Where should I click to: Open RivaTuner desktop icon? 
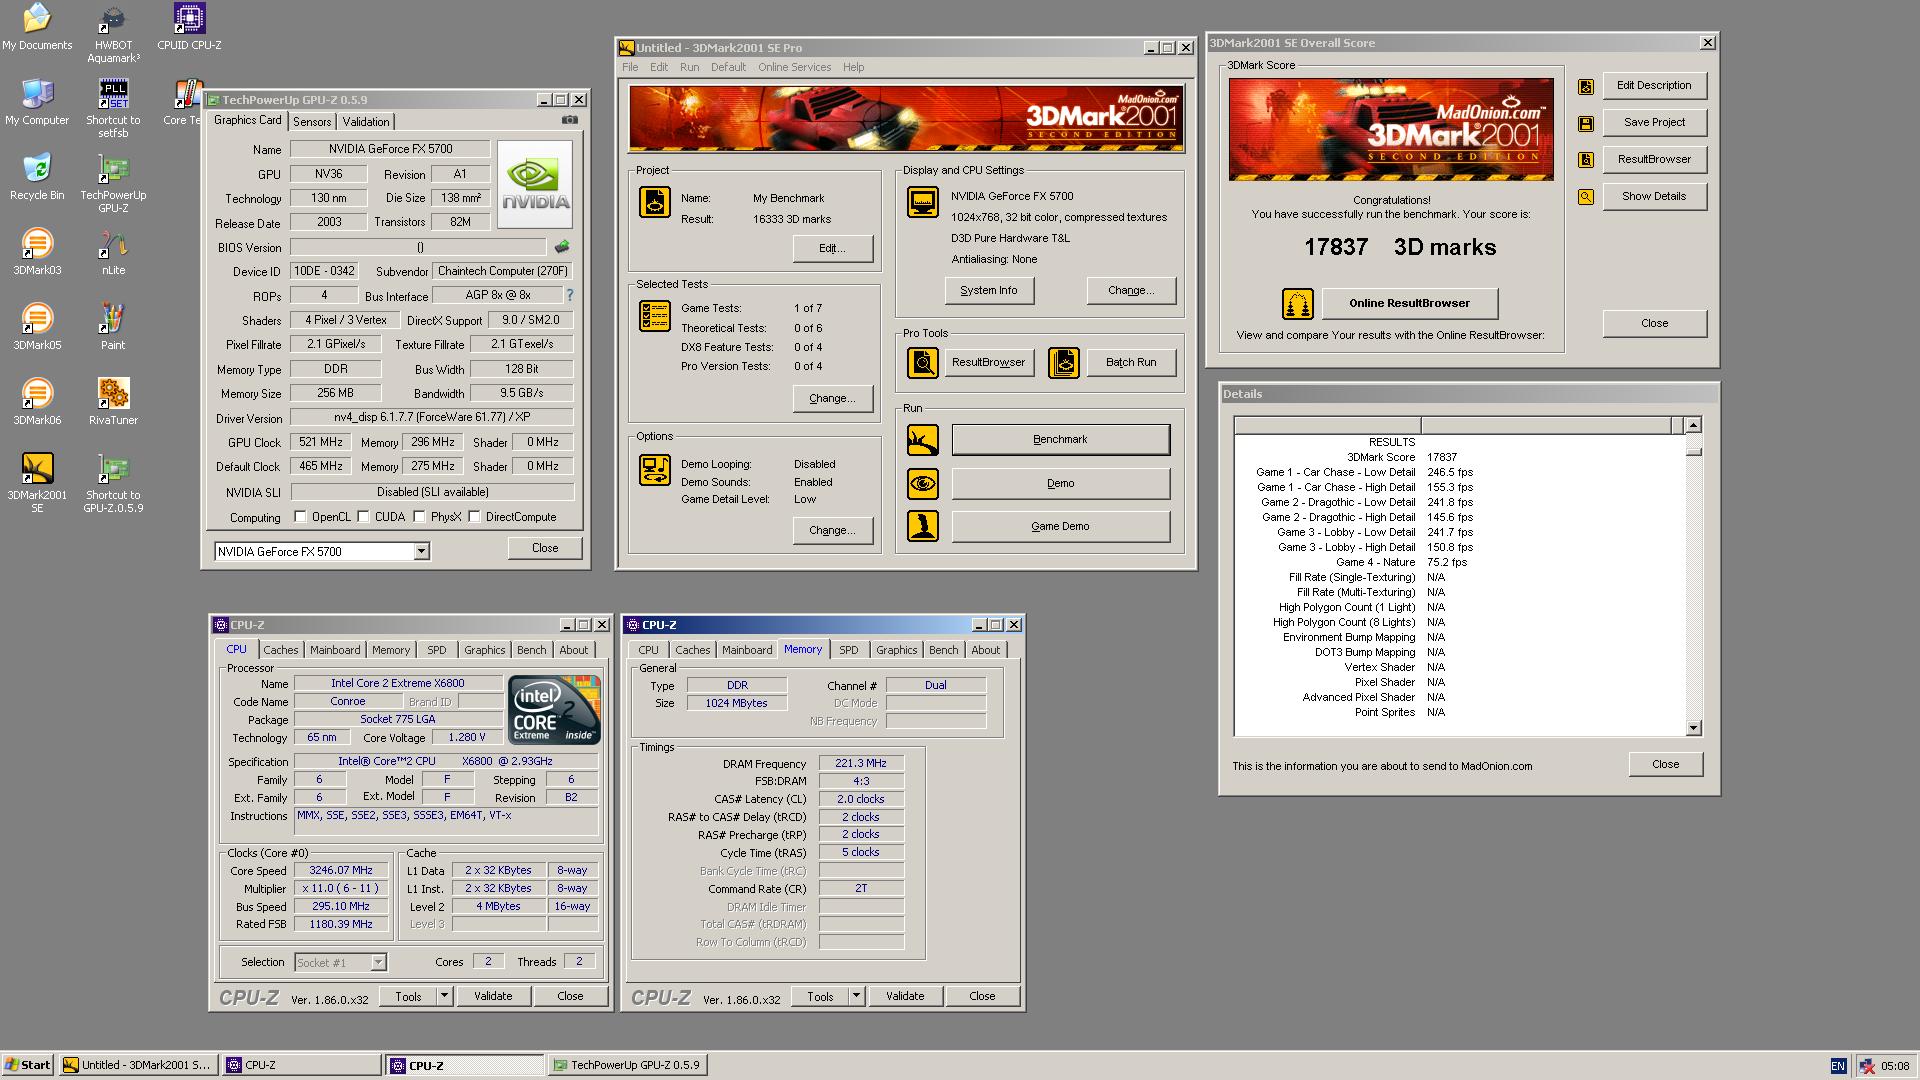point(113,402)
